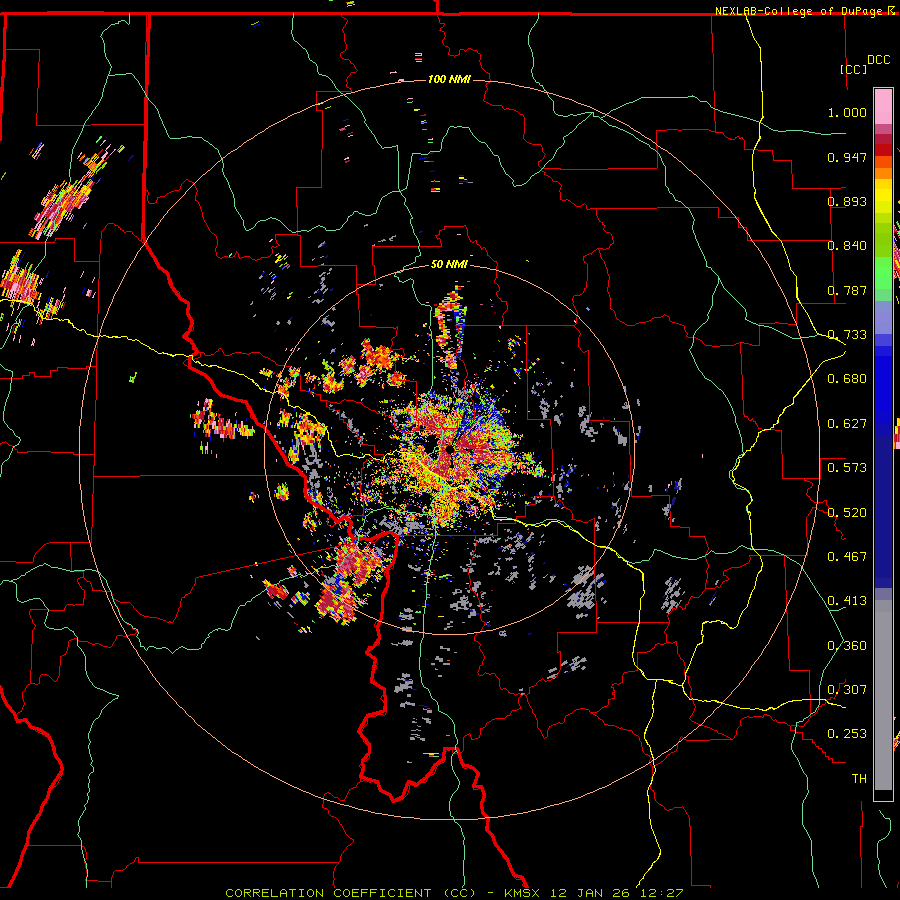Click the 100 NMI range ring label

(449, 79)
